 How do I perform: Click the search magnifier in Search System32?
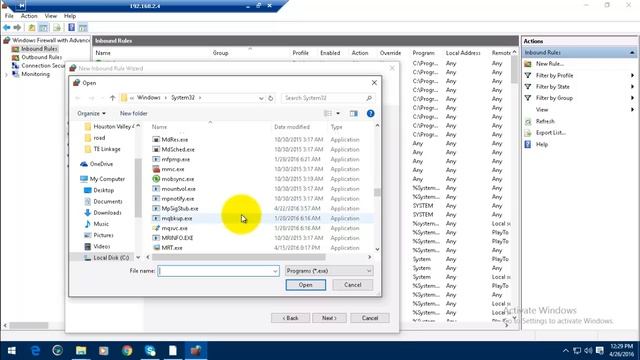click(369, 98)
